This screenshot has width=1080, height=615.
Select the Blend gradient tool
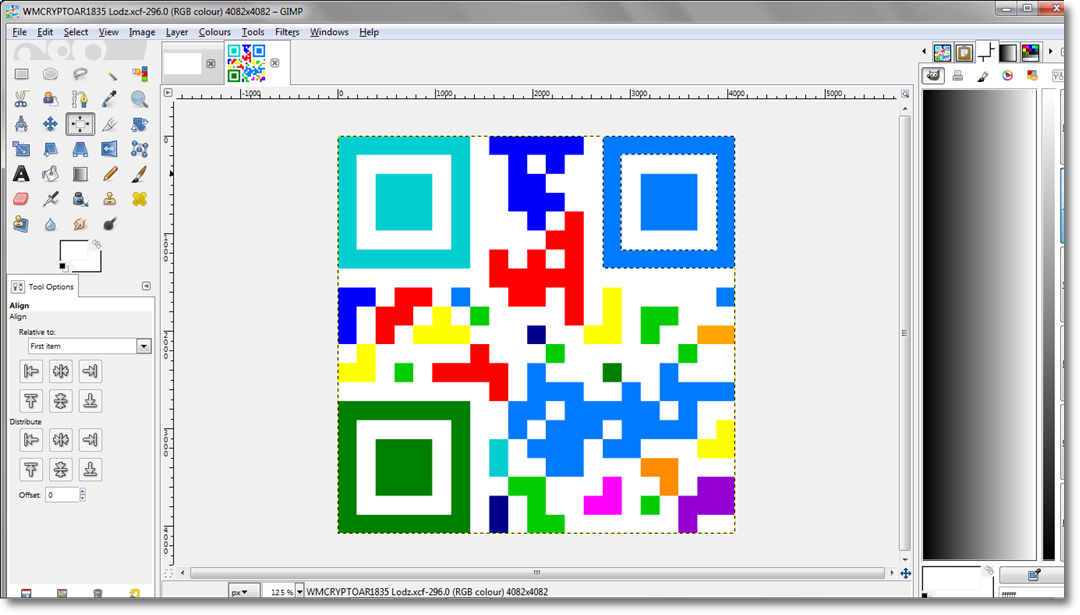80,174
